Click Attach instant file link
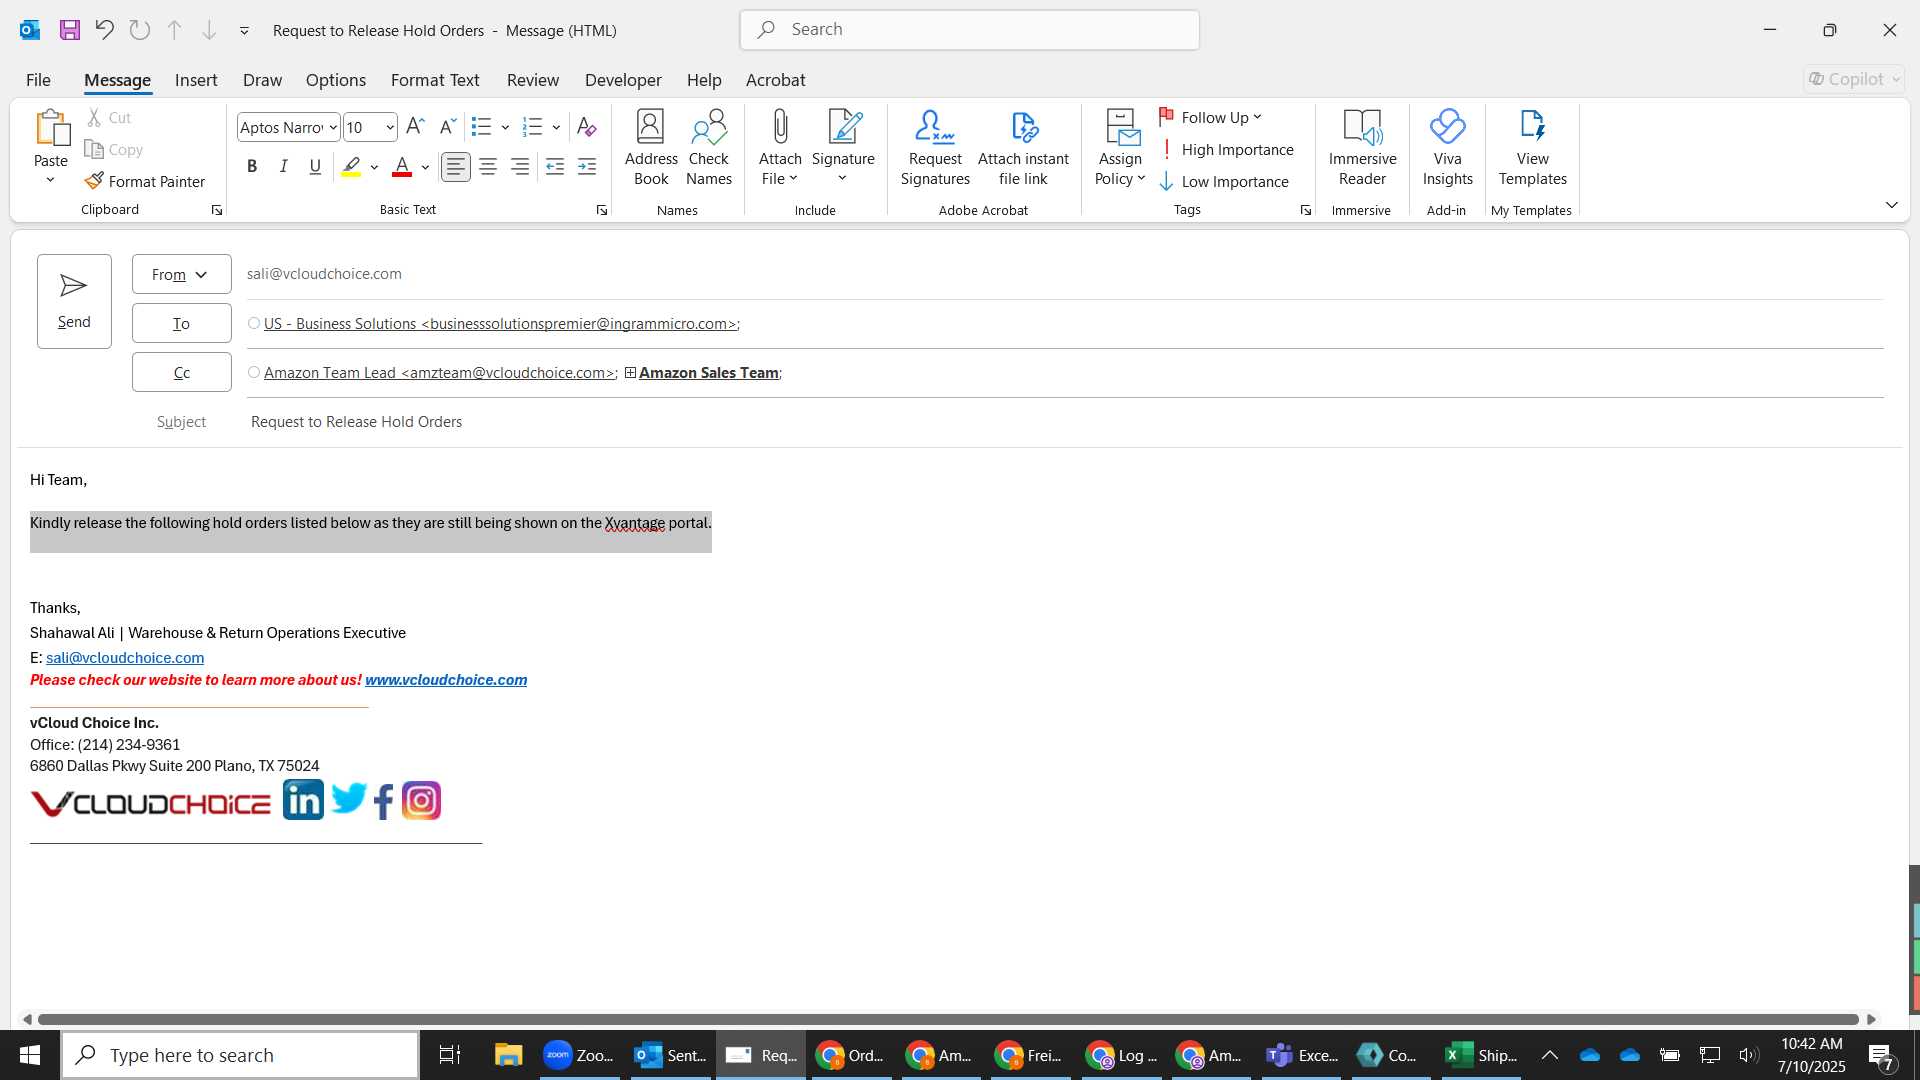Screen dimensions: 1920x1080 click(1023, 148)
